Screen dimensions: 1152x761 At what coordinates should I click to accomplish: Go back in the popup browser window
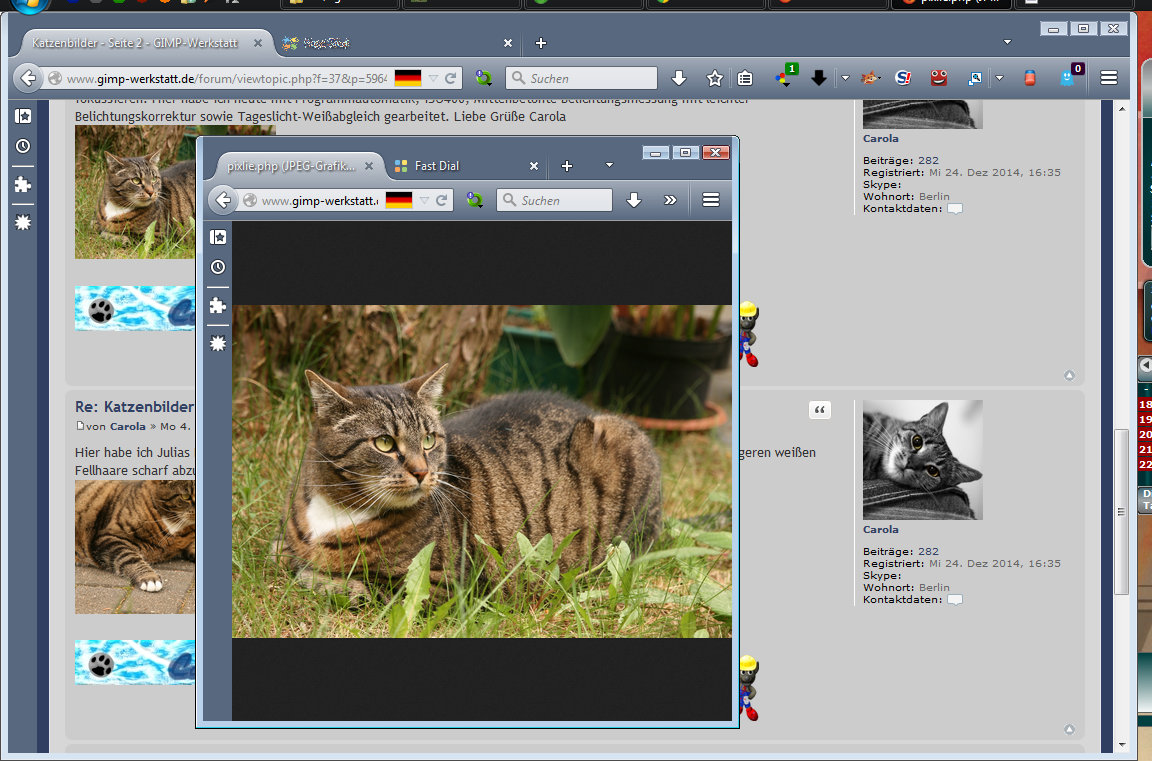point(224,200)
